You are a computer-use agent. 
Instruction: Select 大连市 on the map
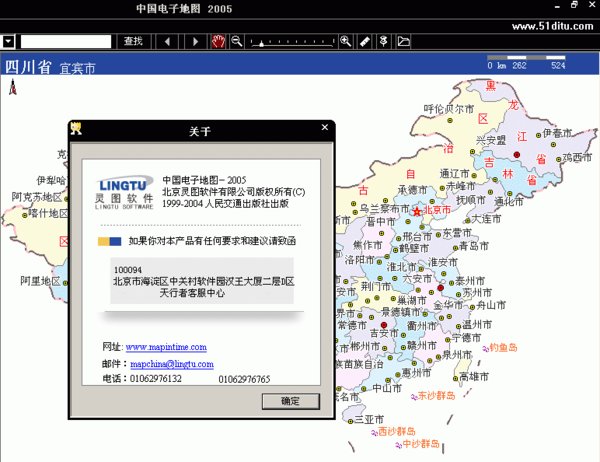[486, 219]
